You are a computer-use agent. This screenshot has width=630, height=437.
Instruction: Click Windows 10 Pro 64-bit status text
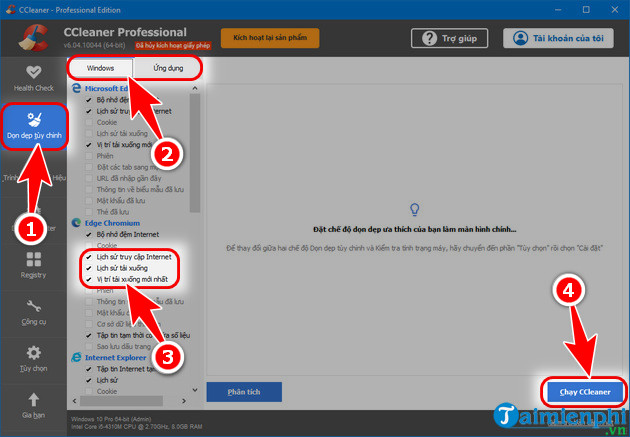coord(111,419)
